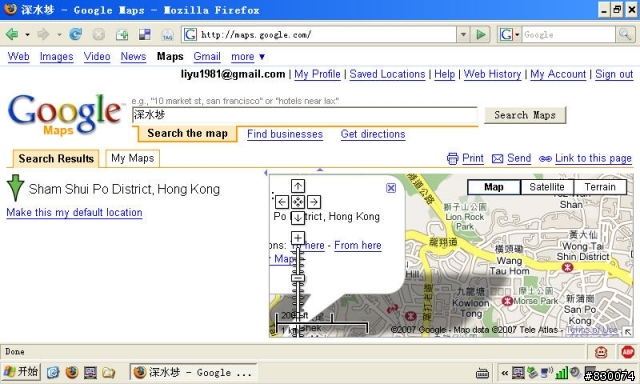This screenshot has width=640, height=384.
Task: Click the printer icon
Action: [453, 159]
